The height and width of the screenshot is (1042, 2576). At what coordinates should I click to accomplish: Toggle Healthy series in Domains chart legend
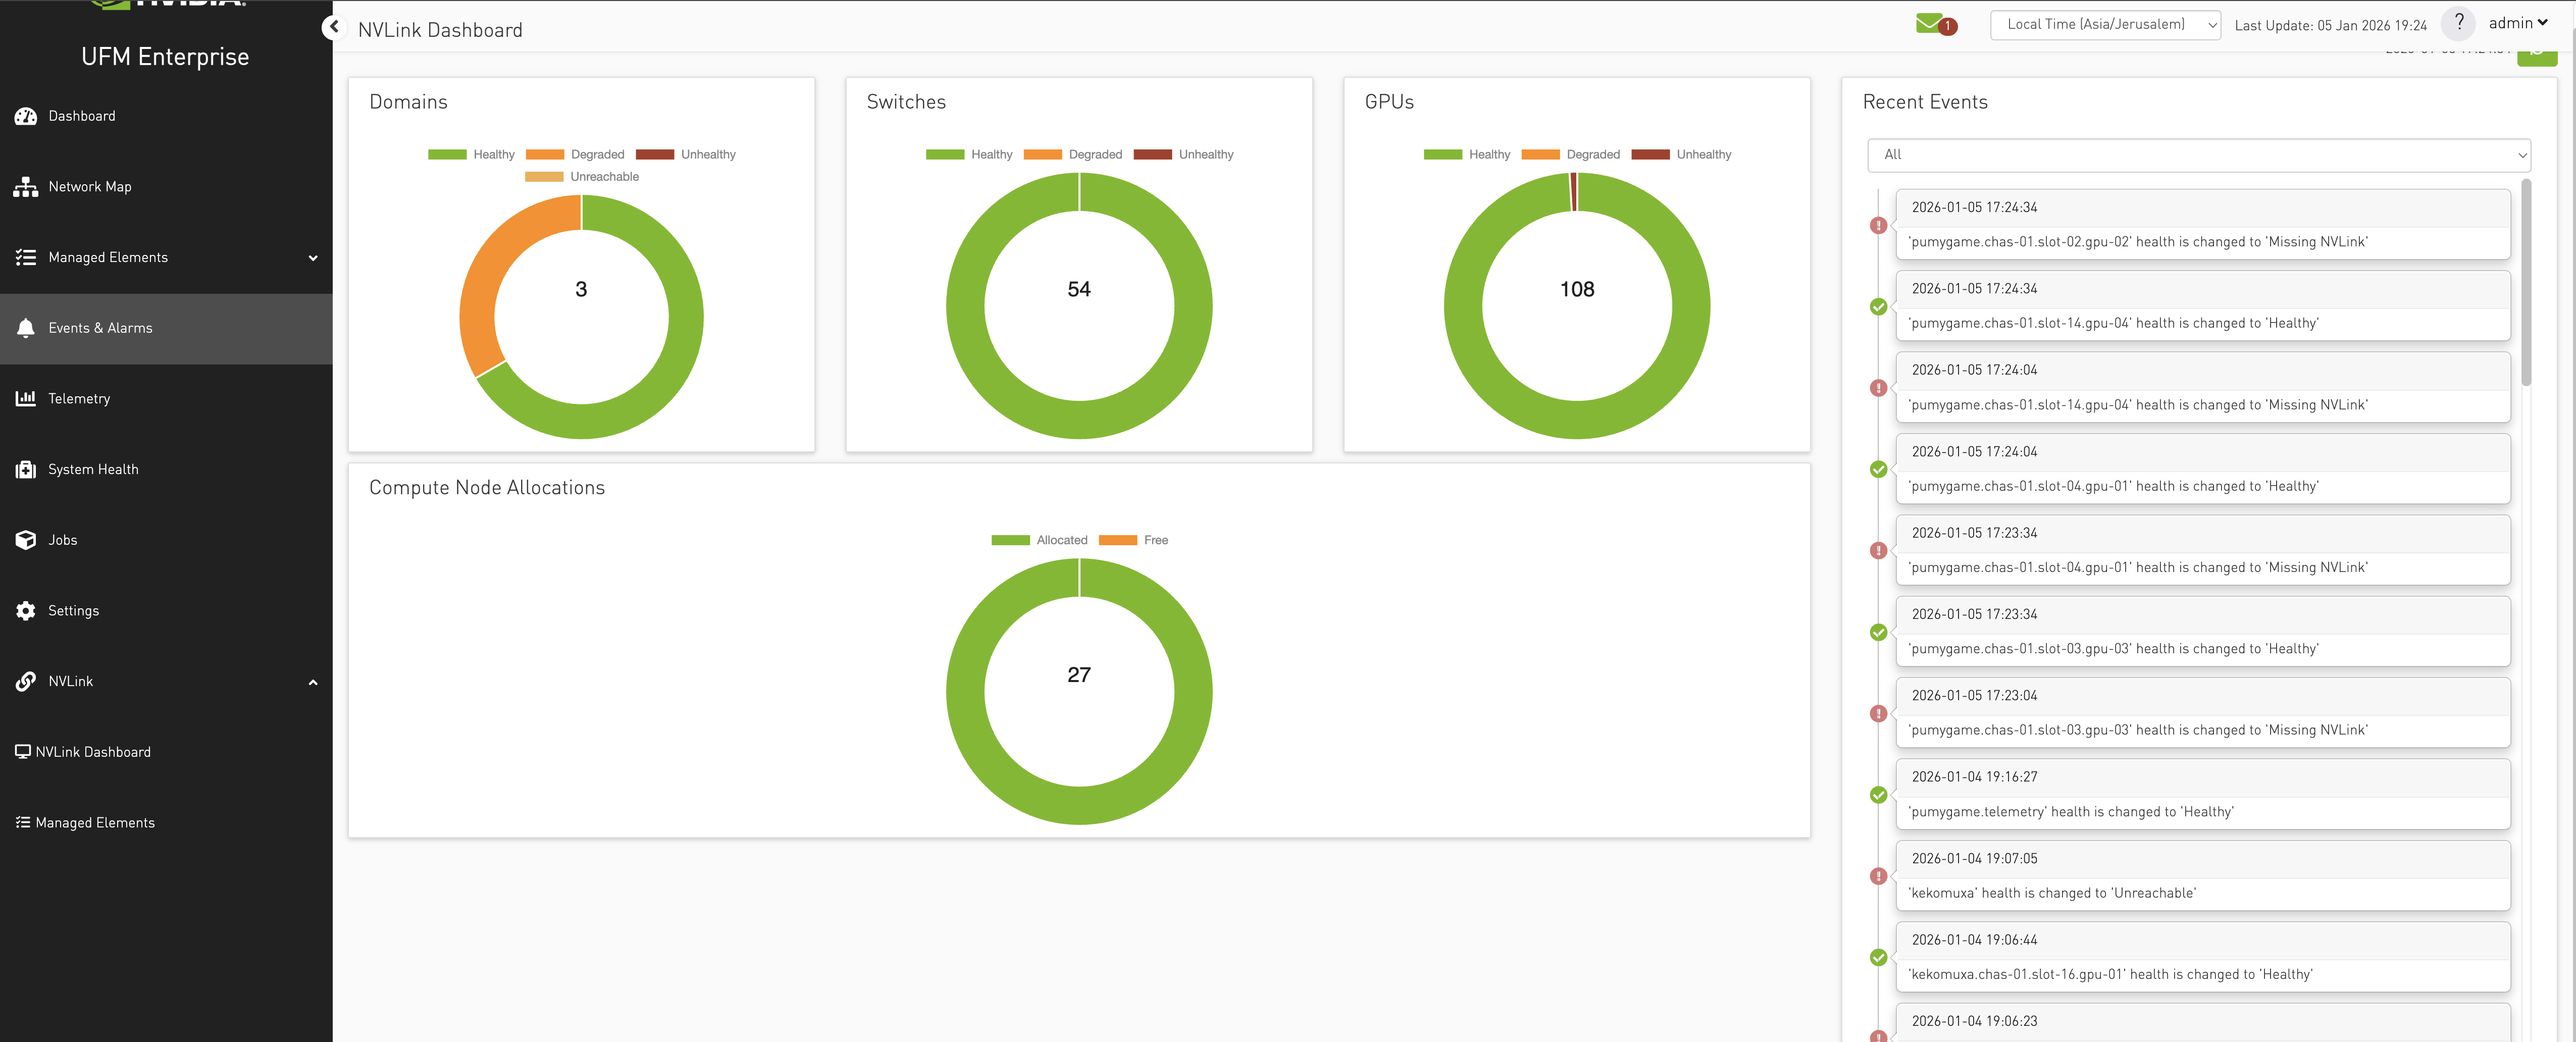[471, 155]
